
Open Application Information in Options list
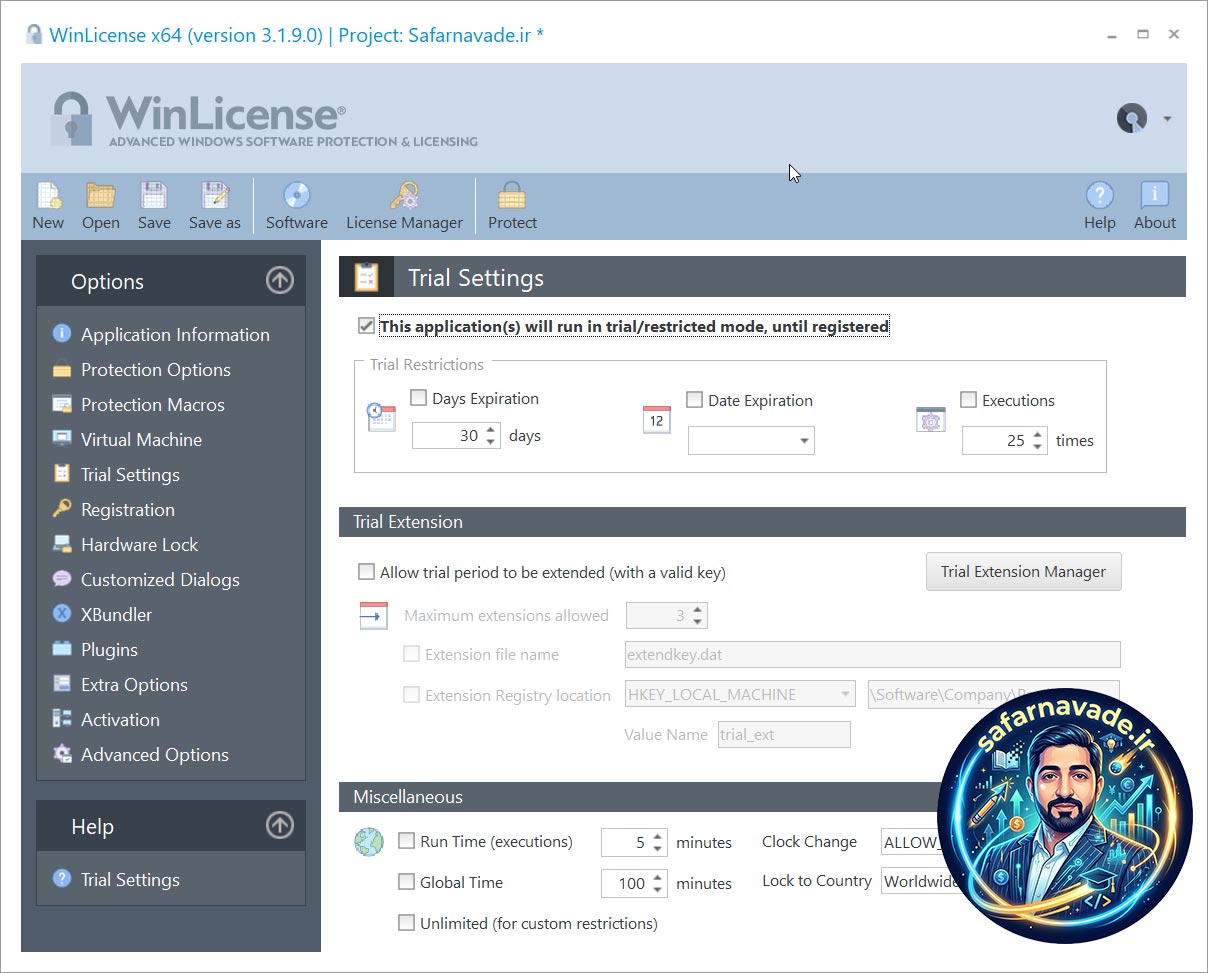point(175,334)
